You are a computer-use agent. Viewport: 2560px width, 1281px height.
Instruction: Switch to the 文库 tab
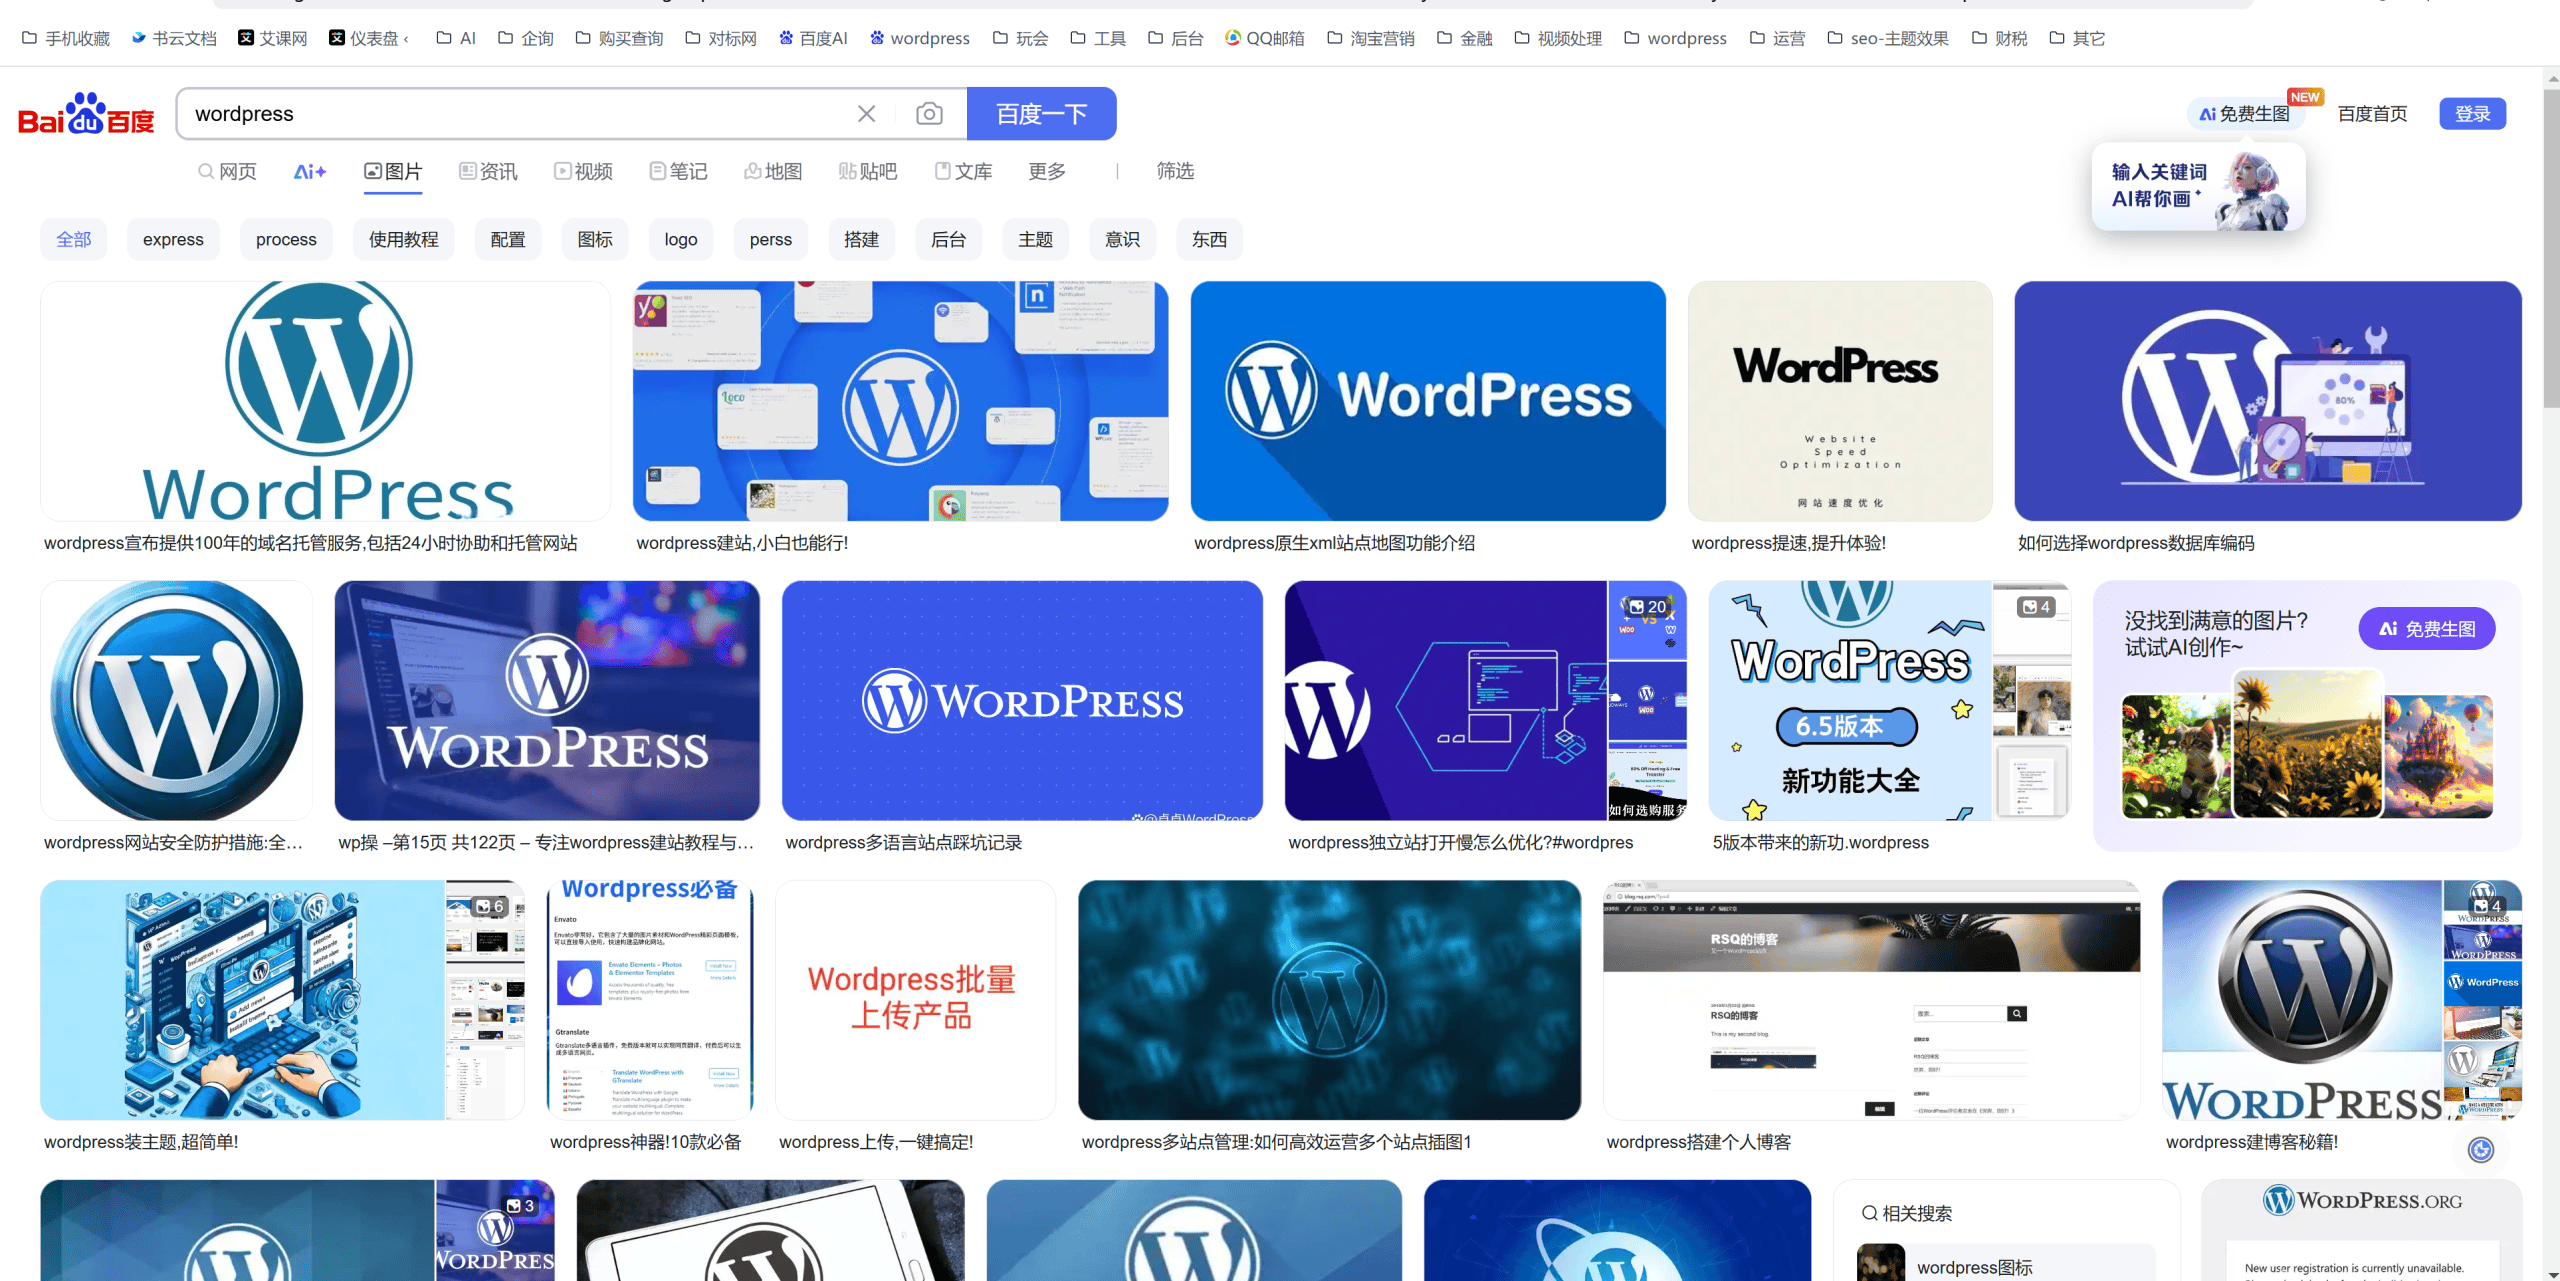point(964,172)
